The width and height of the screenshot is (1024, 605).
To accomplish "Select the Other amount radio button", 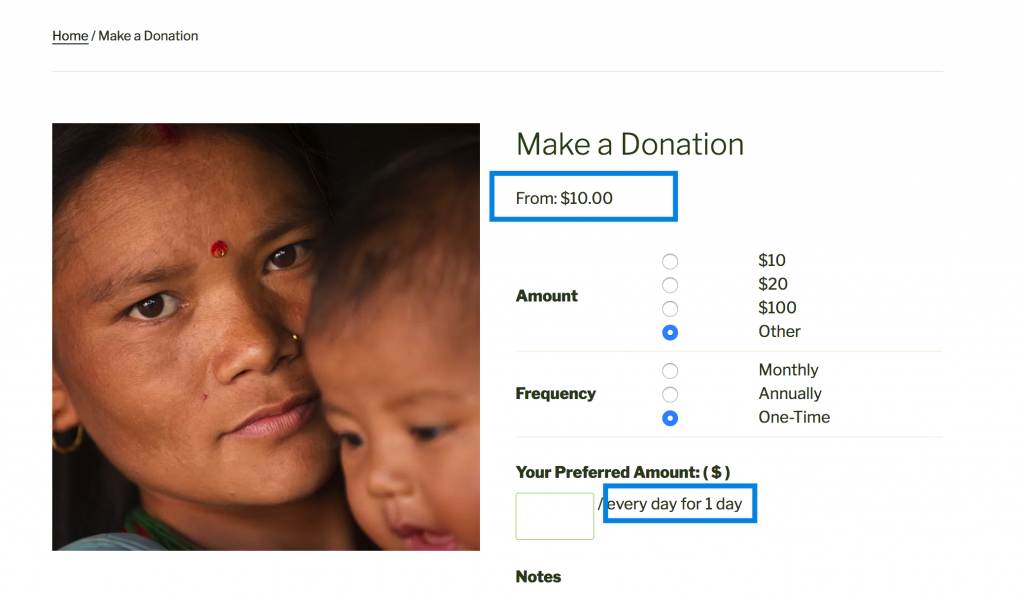I will 669,332.
